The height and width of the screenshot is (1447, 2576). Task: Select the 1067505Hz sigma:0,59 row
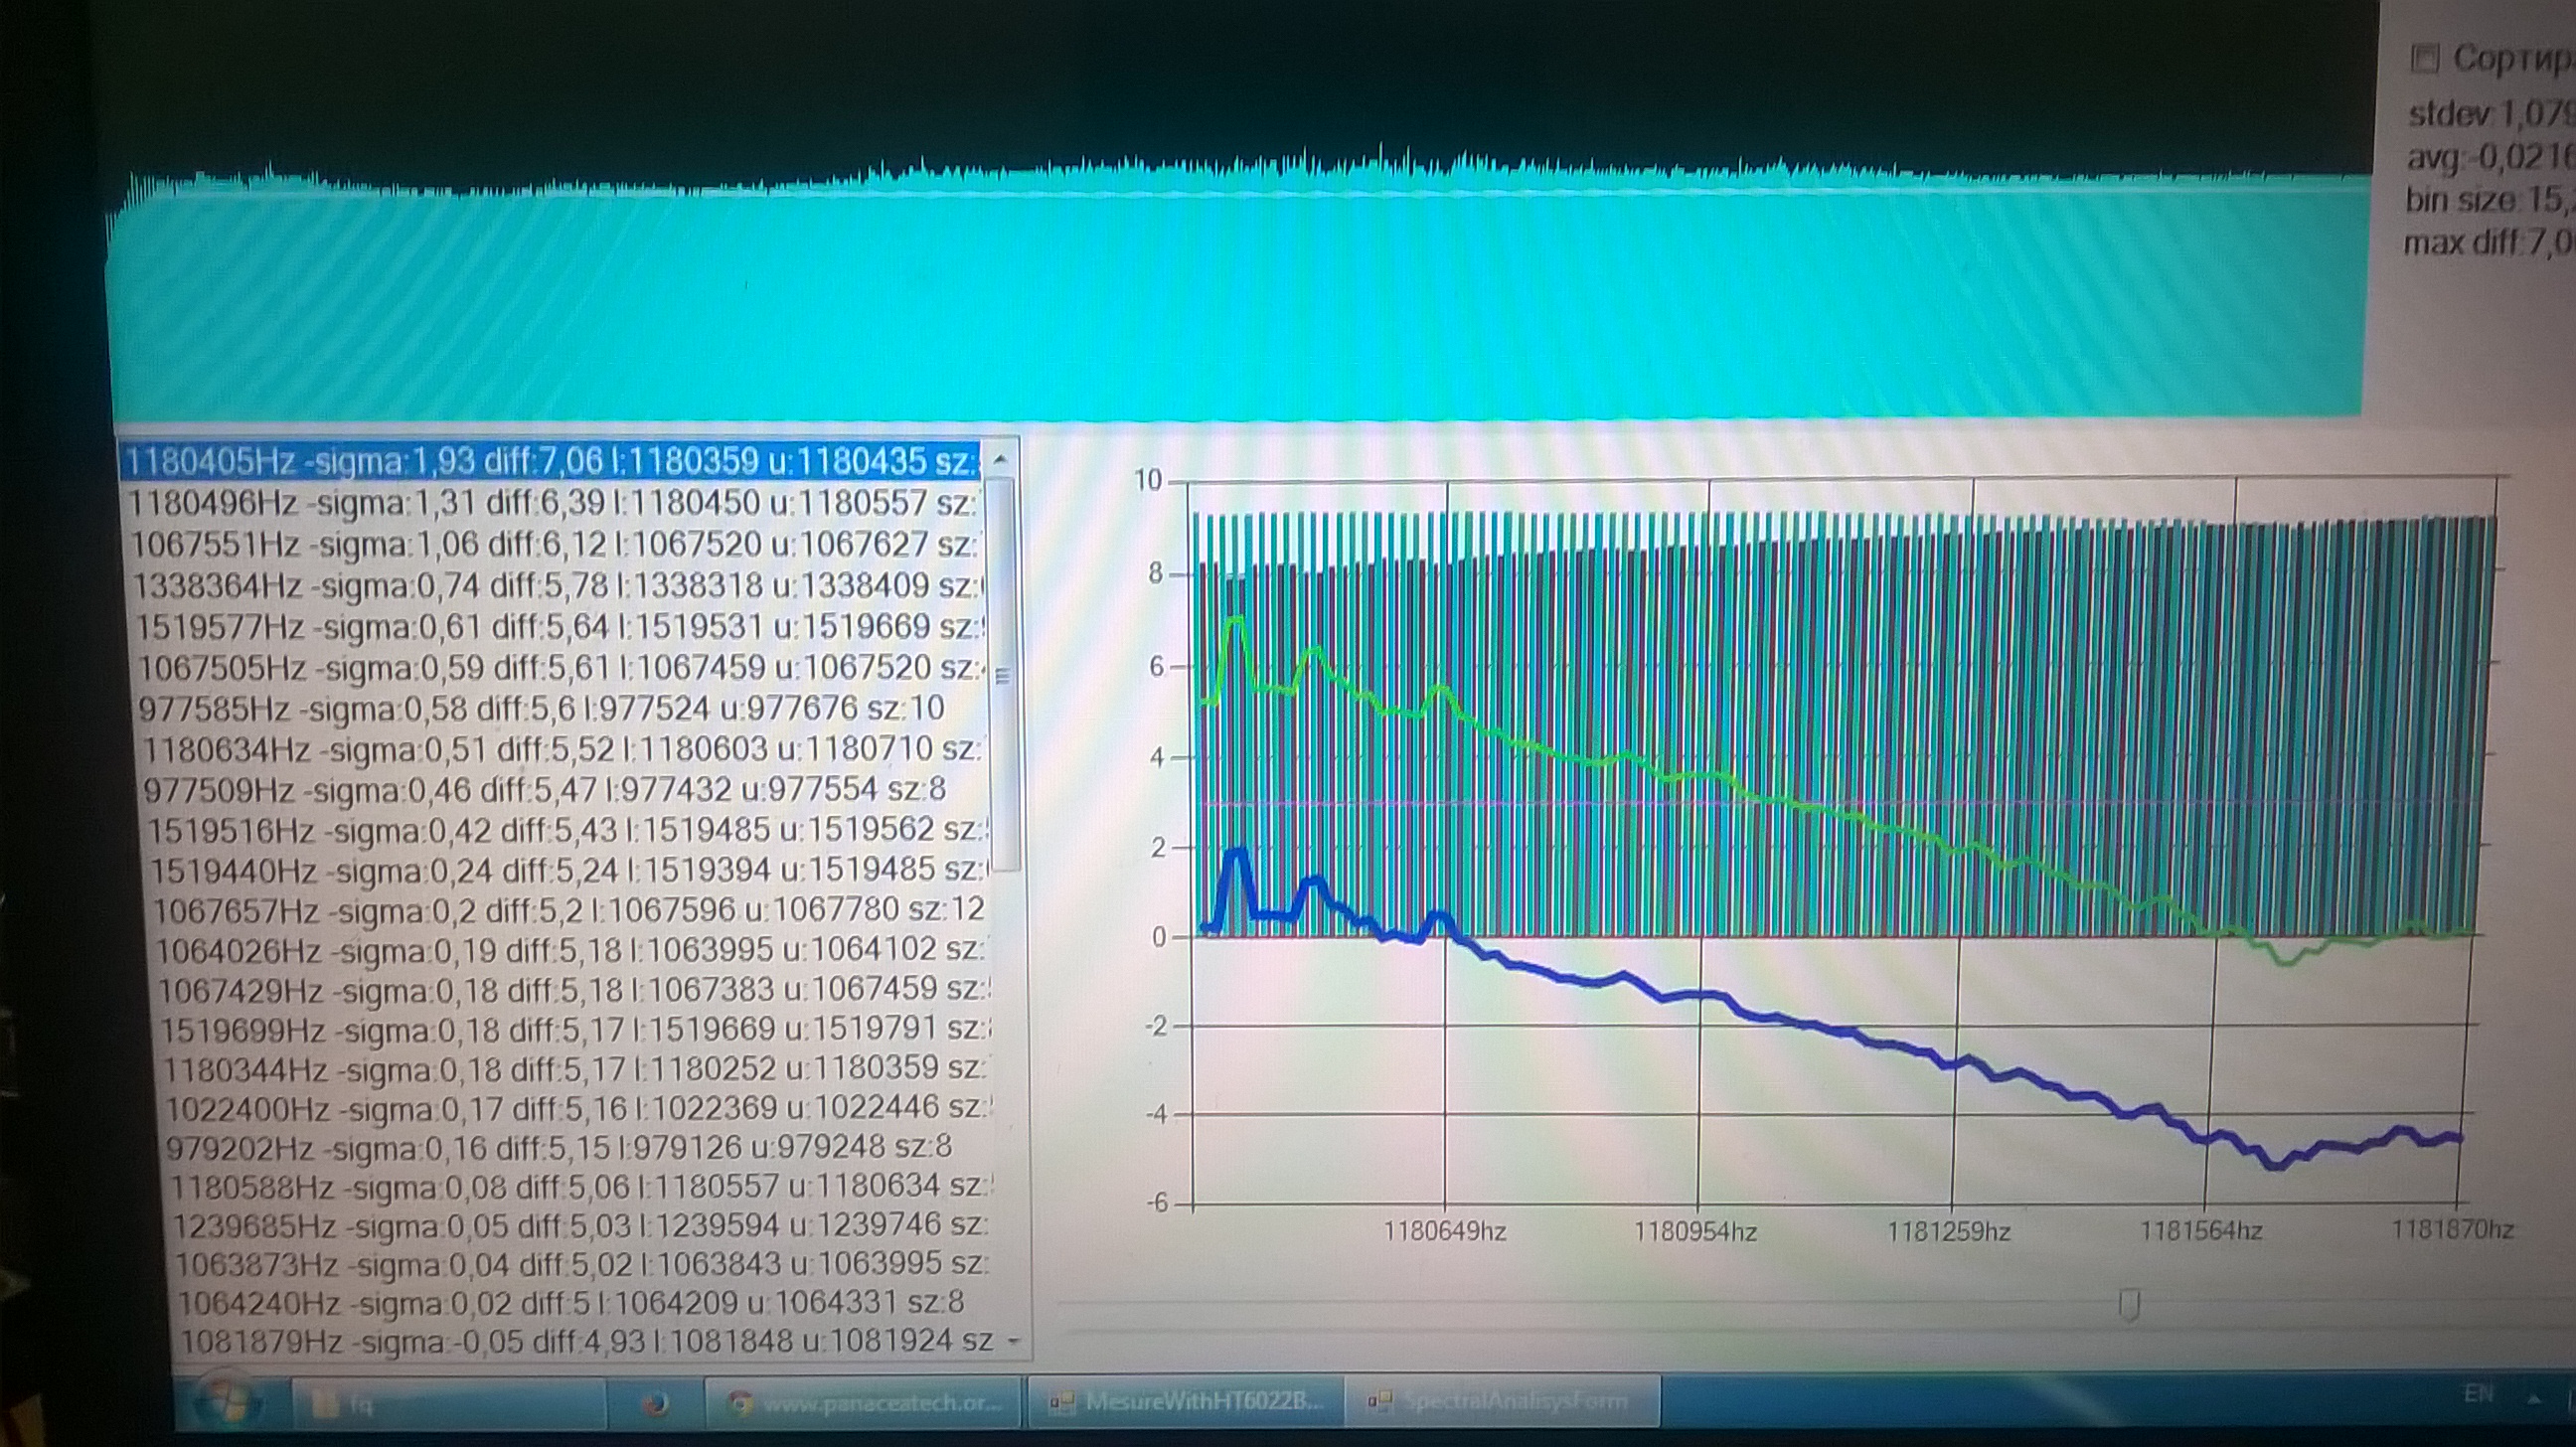(564, 667)
